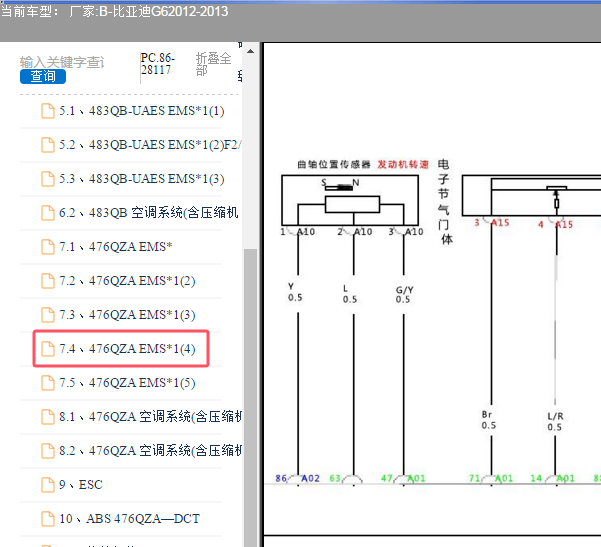
Task: Click the Y 0.5 wire label
Action: click(295, 292)
